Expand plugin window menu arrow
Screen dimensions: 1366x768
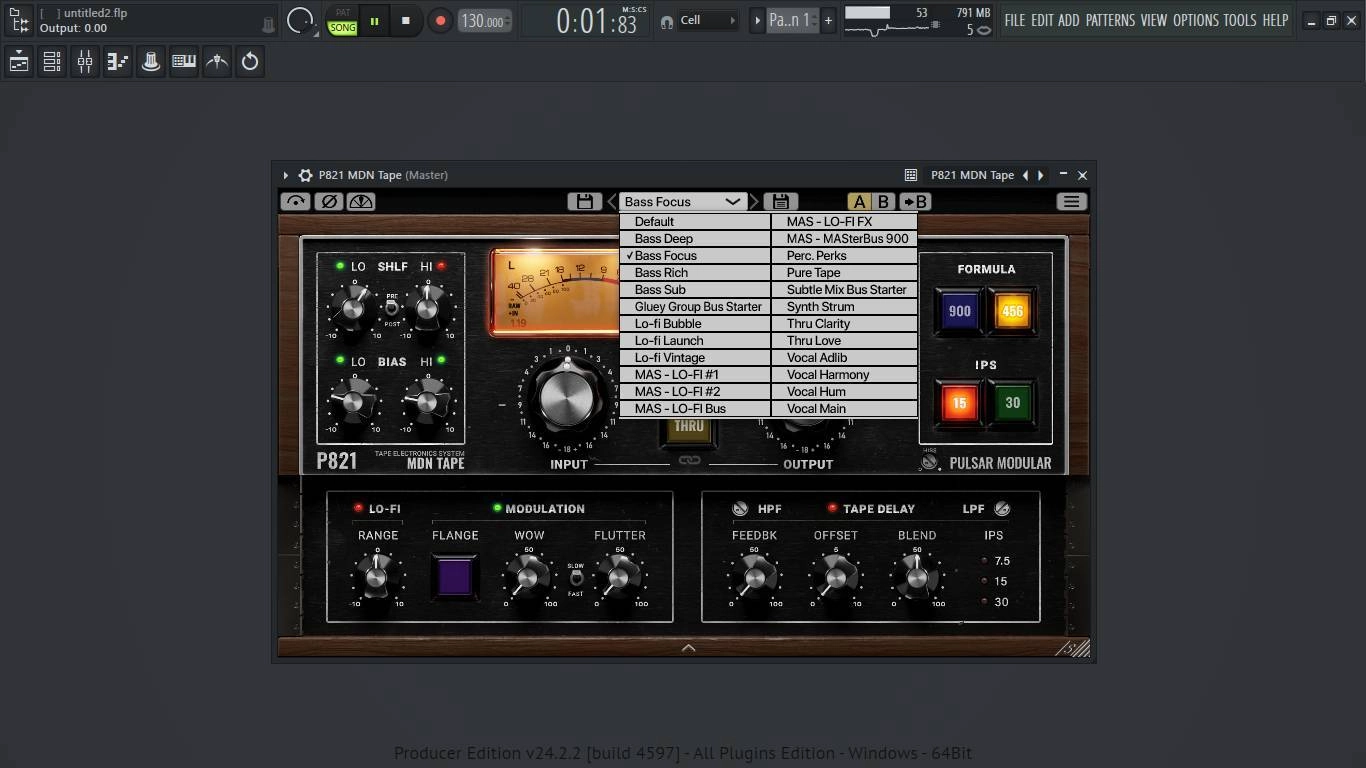click(285, 175)
